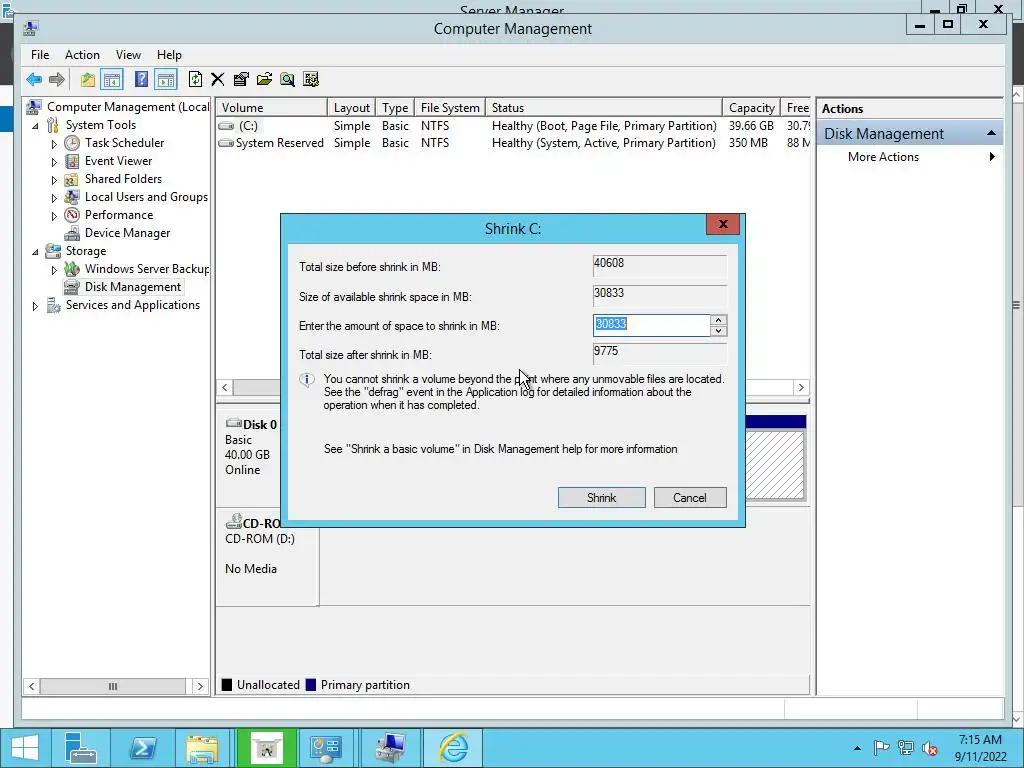Open the Help toolbar icon
Image resolution: width=1024 pixels, height=768 pixels.
(x=141, y=80)
